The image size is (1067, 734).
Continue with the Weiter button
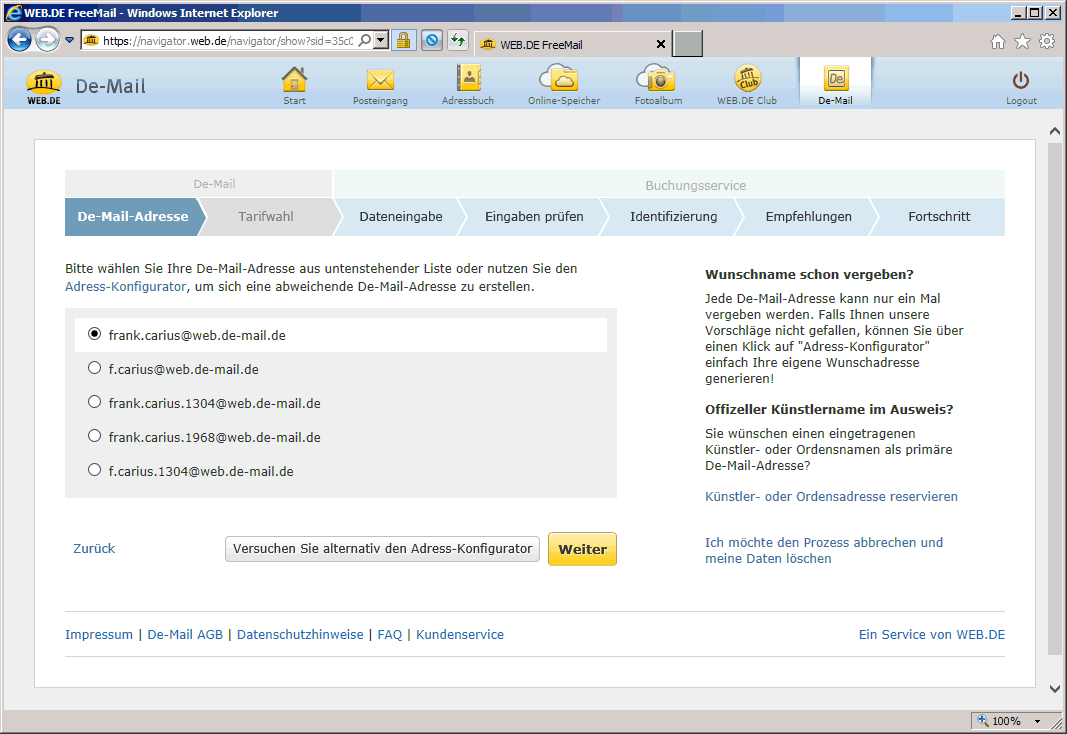(582, 549)
